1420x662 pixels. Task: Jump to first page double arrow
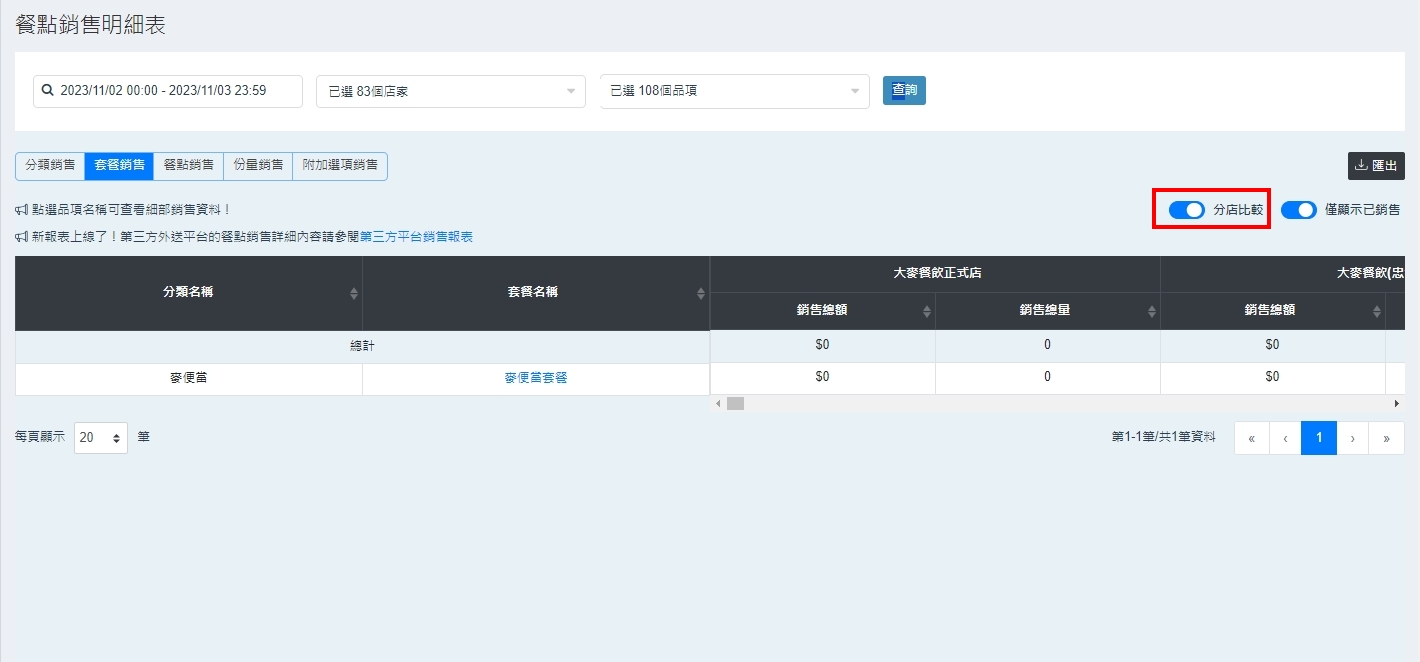(x=1251, y=438)
